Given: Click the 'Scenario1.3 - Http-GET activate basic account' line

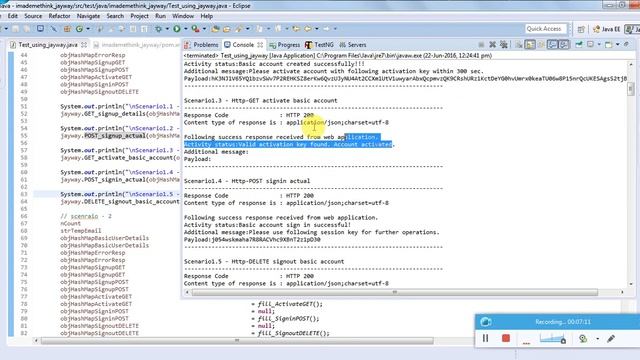Looking at the screenshot, I should pos(260,100).
